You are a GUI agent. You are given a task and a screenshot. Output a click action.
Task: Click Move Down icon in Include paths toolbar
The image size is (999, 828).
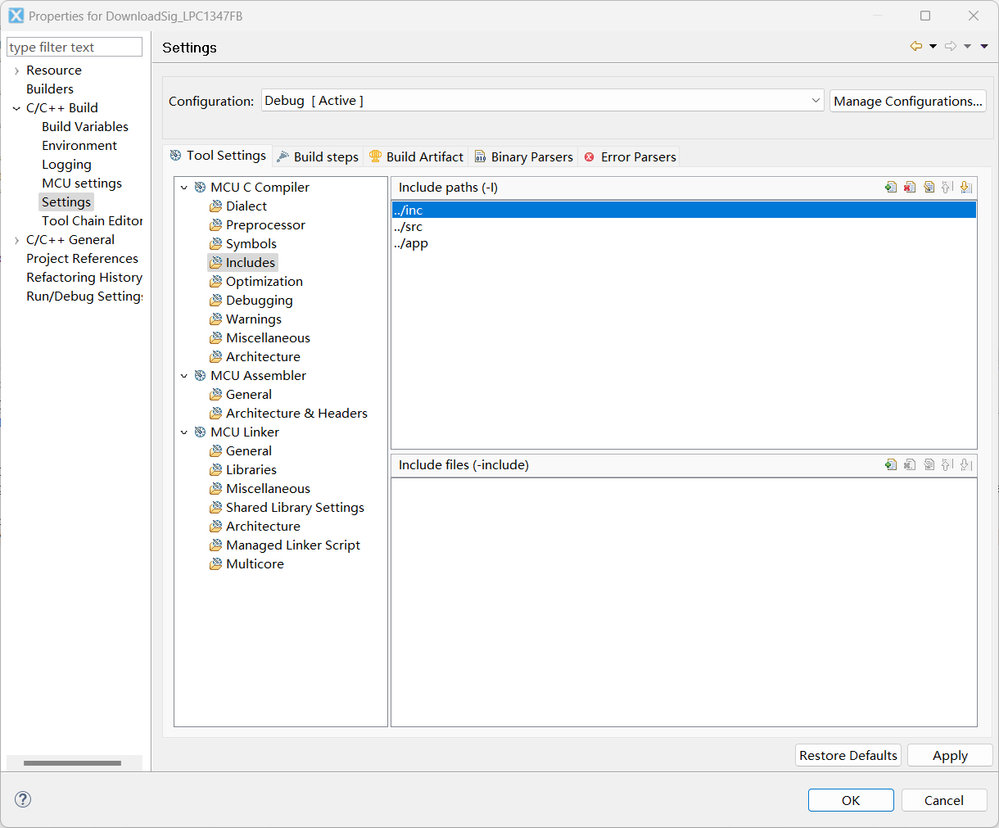point(966,187)
